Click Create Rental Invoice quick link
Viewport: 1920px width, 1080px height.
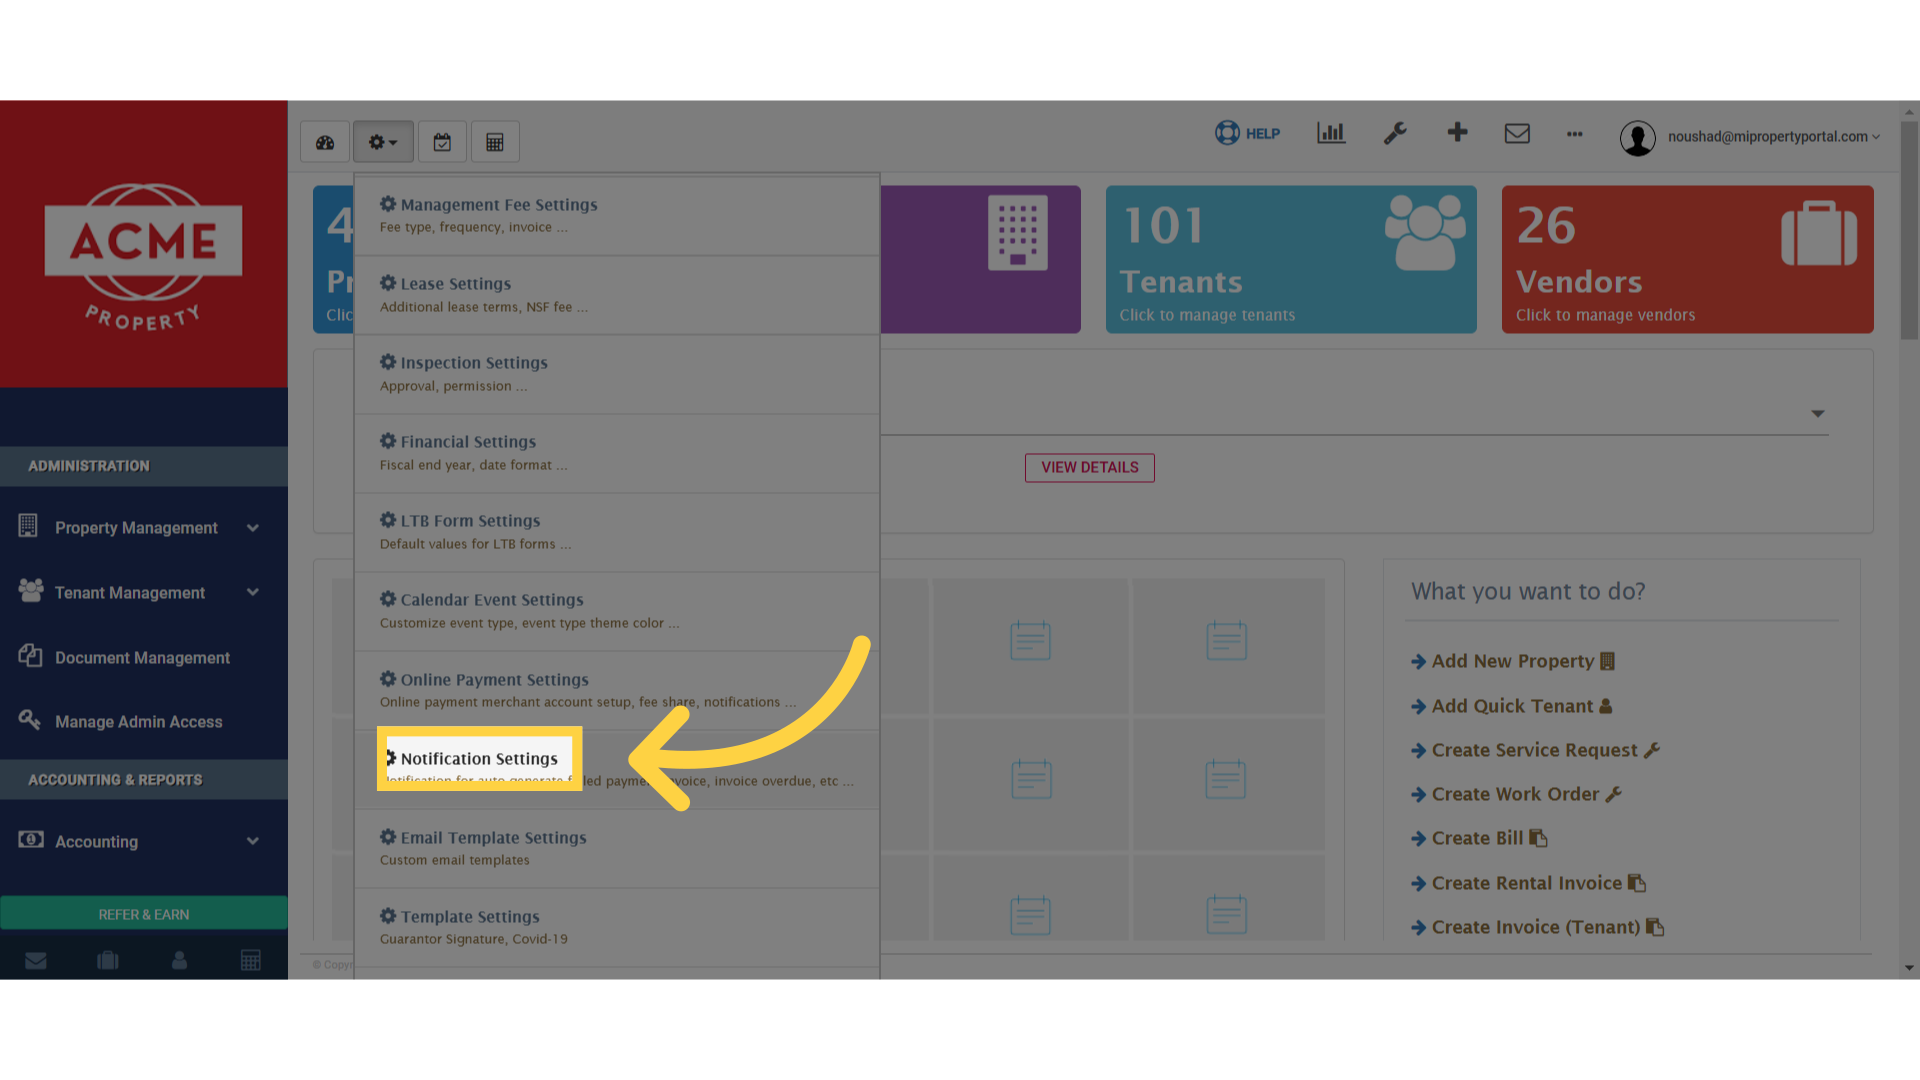coord(1528,883)
